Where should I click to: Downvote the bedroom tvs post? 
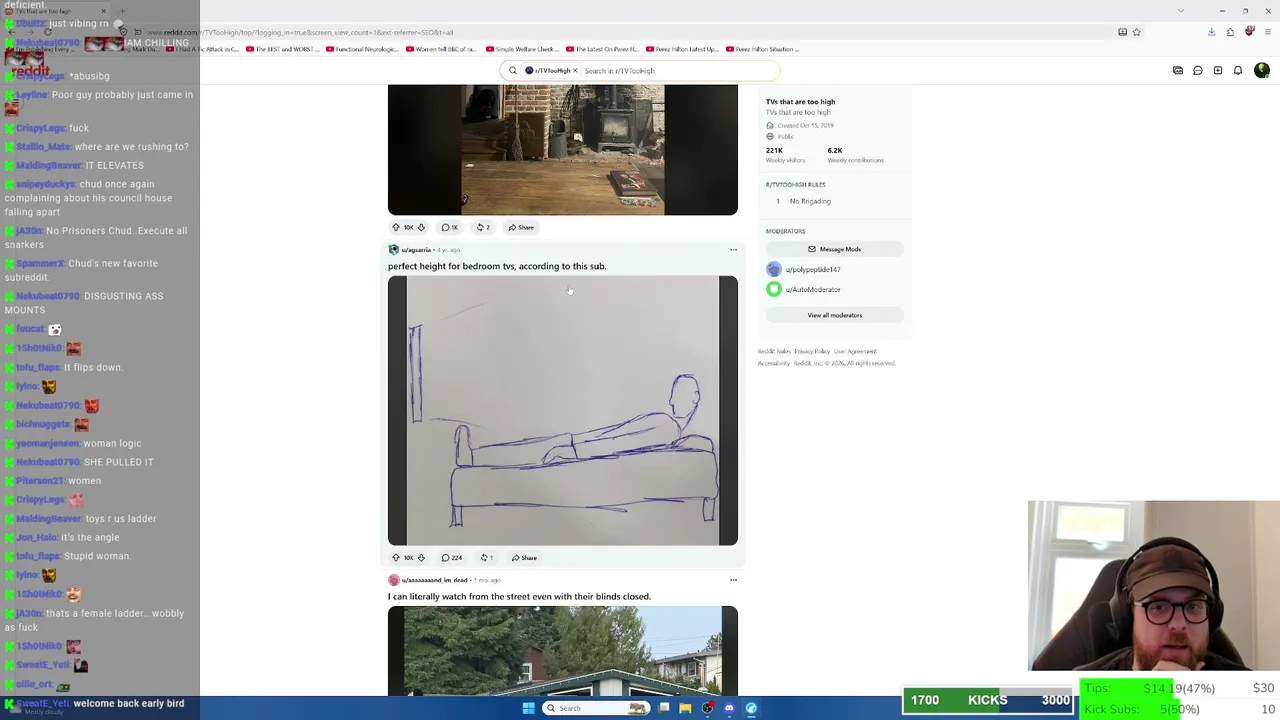[x=421, y=558]
